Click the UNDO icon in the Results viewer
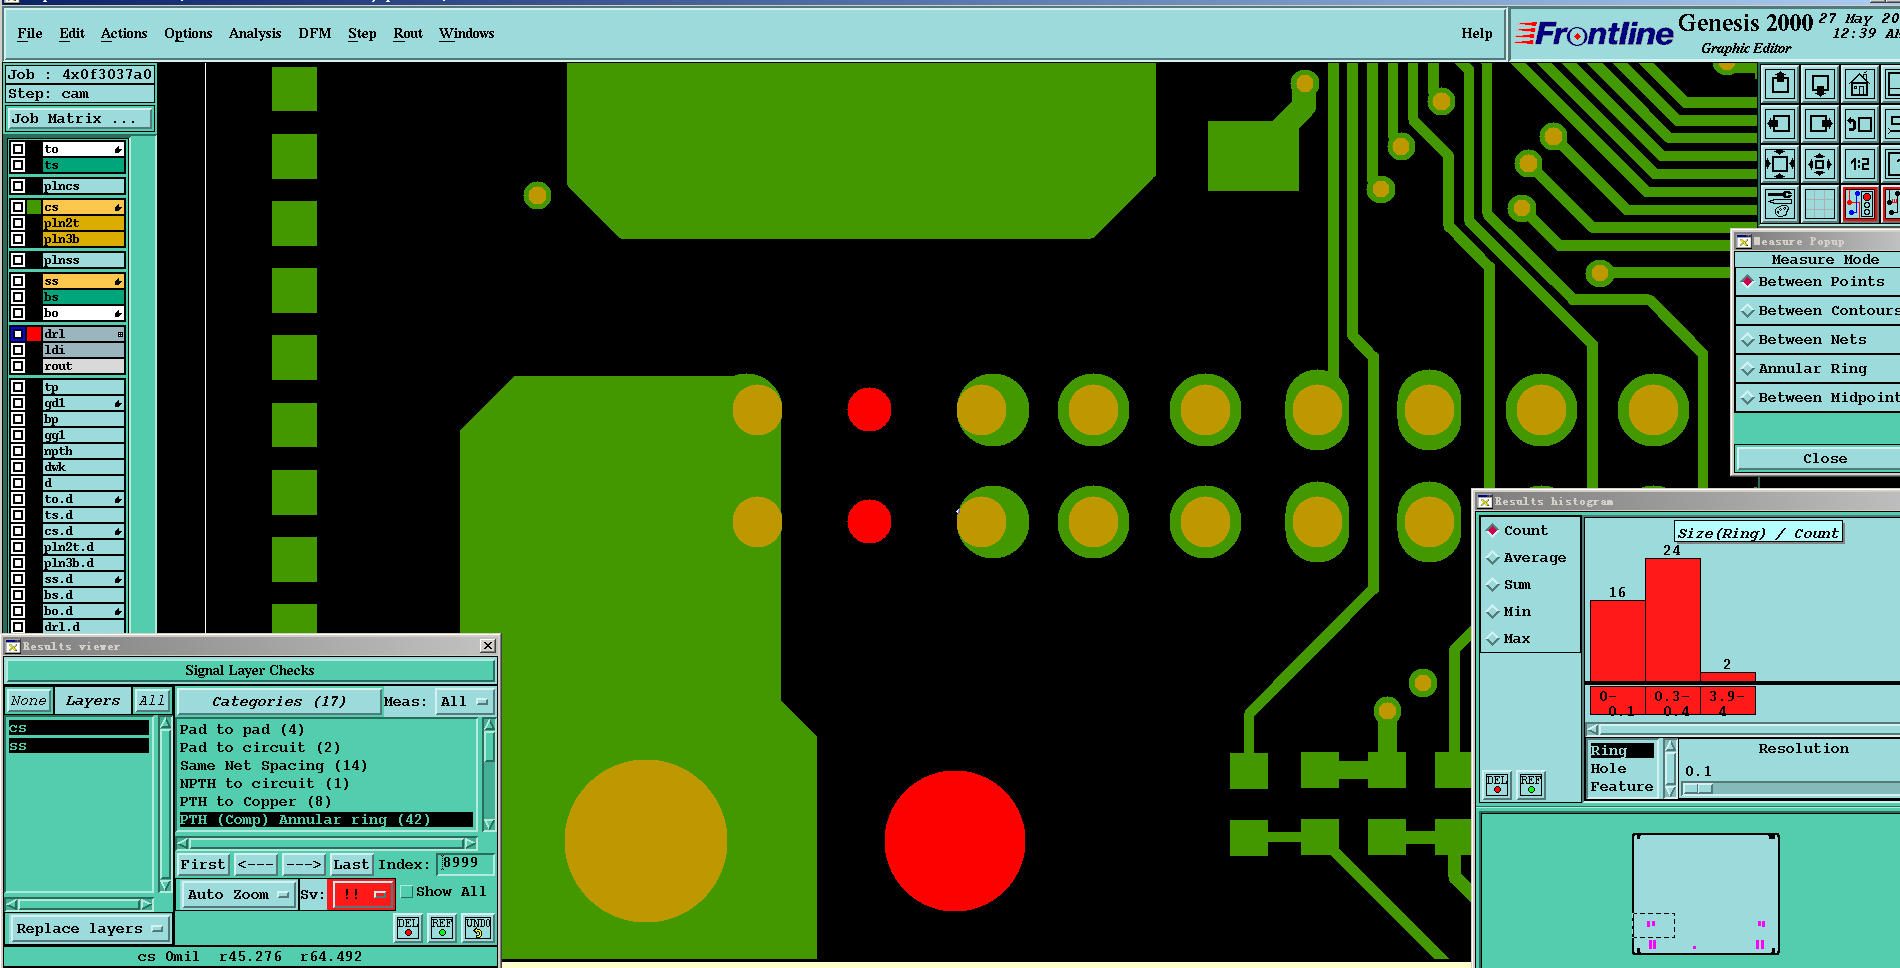 point(478,928)
